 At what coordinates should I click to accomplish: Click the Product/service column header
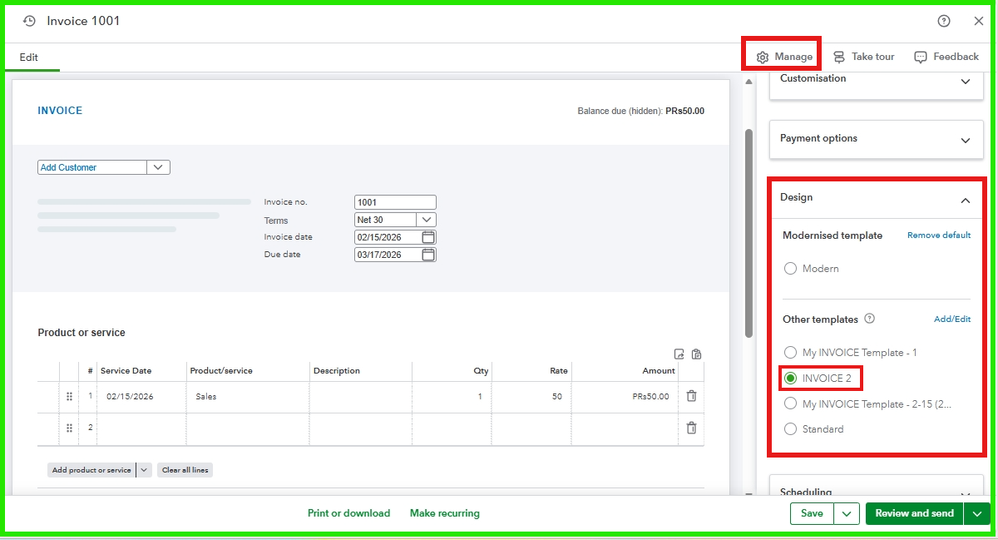coord(221,371)
